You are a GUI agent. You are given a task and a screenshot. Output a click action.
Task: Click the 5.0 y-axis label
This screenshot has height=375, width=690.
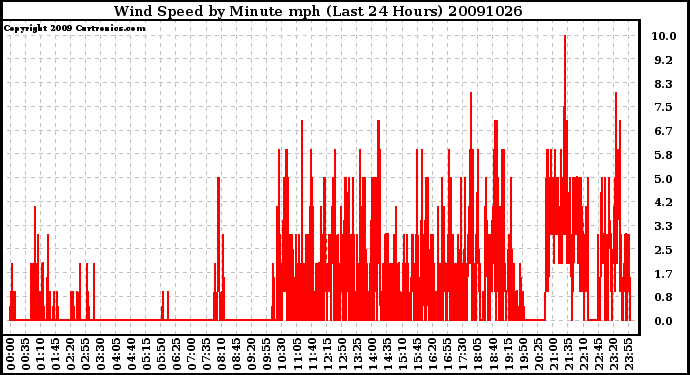click(x=664, y=179)
